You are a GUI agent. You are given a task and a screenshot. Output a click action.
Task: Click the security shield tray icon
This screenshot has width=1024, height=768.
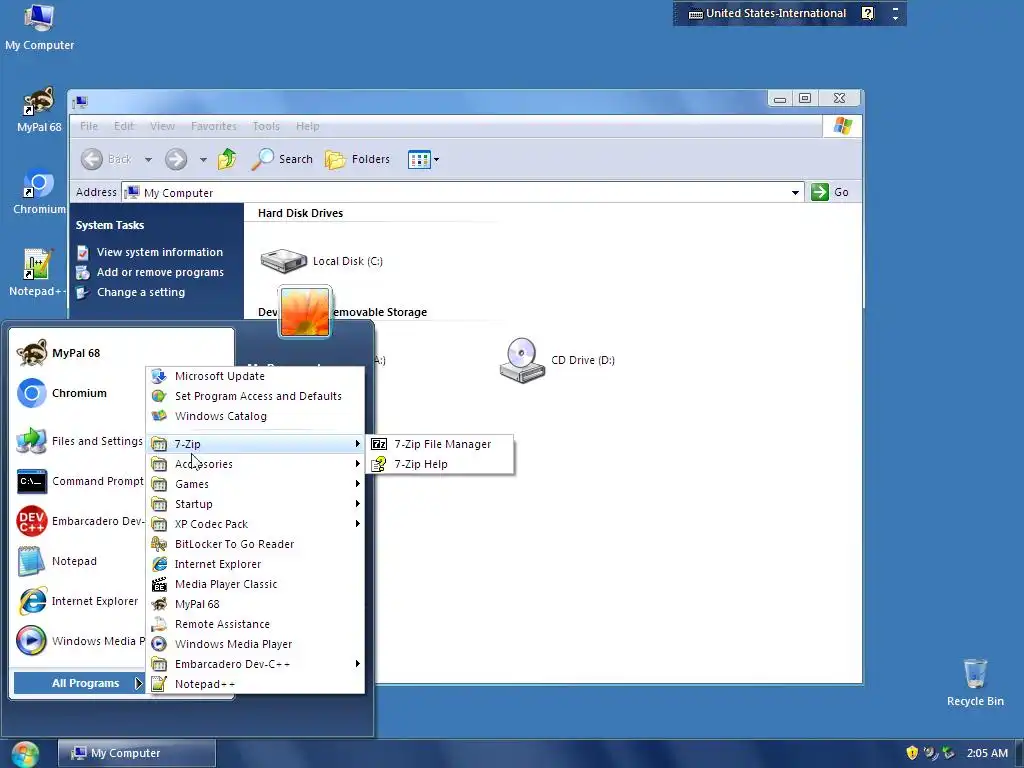click(x=912, y=753)
